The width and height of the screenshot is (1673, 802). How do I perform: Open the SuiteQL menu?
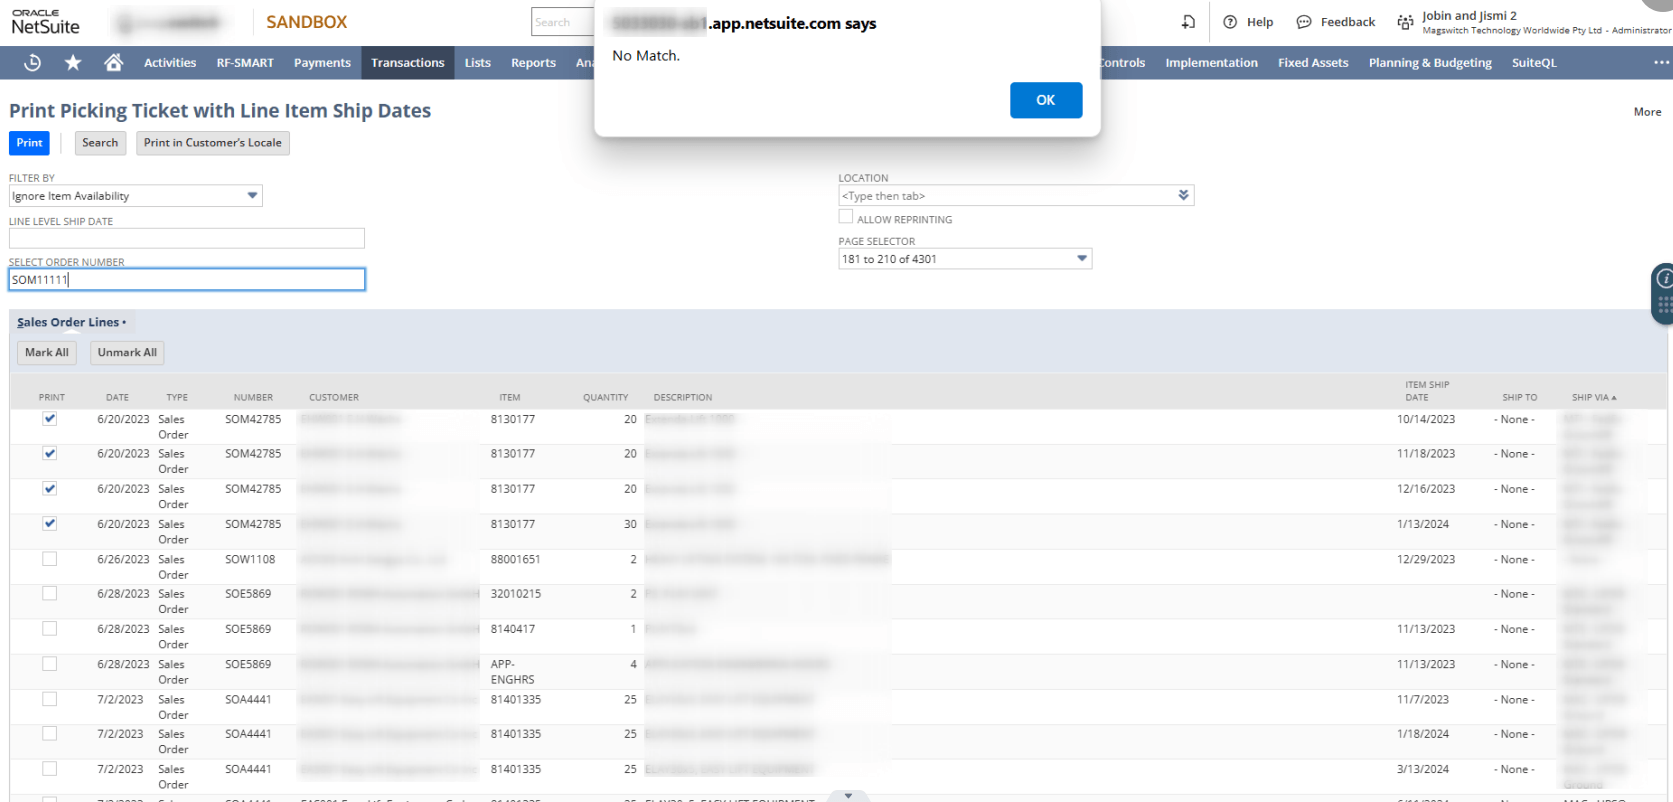click(x=1534, y=63)
